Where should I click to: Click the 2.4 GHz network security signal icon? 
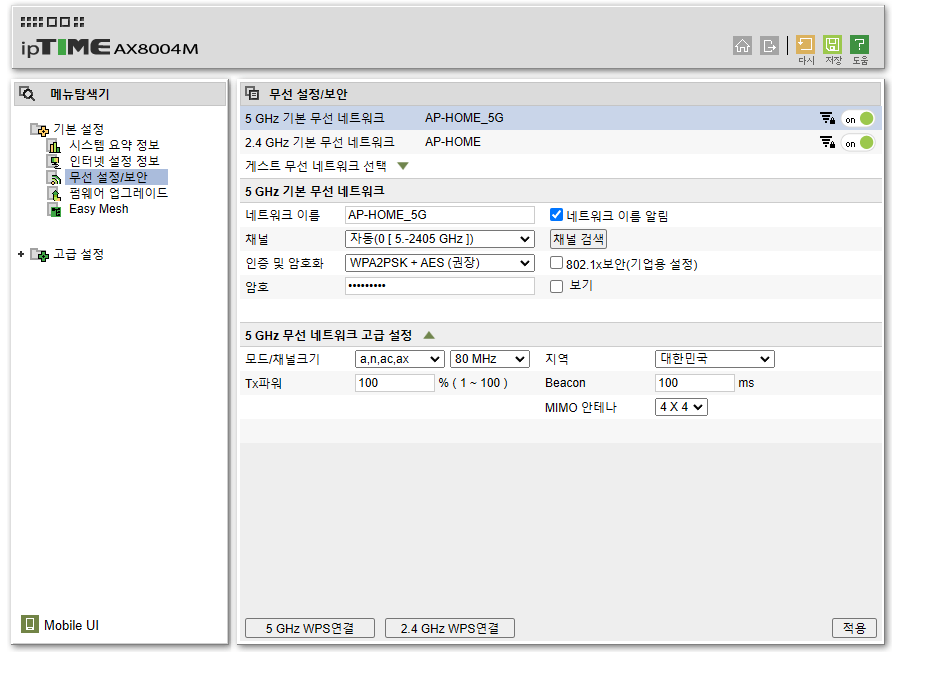pyautogui.click(x=827, y=142)
